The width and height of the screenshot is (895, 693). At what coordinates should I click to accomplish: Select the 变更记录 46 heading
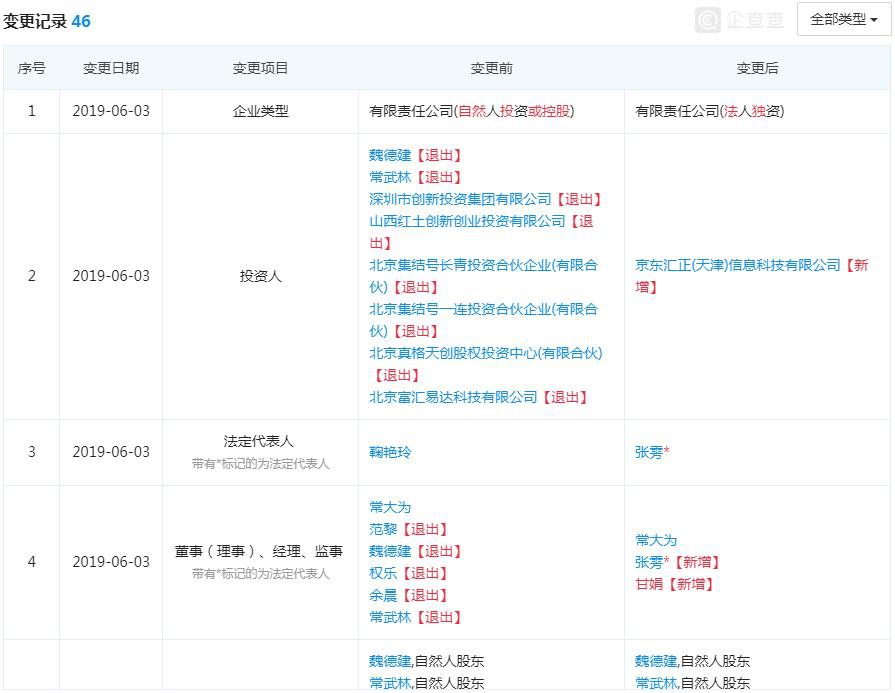(x=47, y=22)
